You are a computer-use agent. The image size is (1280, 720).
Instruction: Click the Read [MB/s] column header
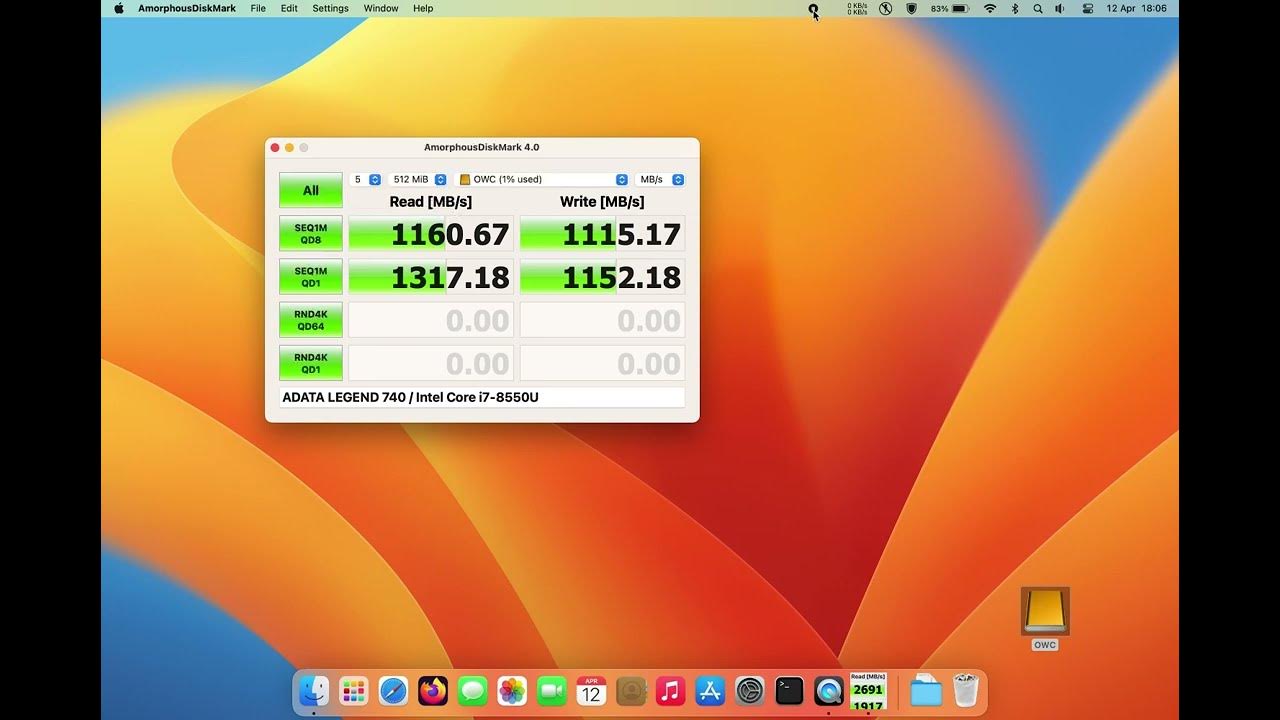pos(431,202)
